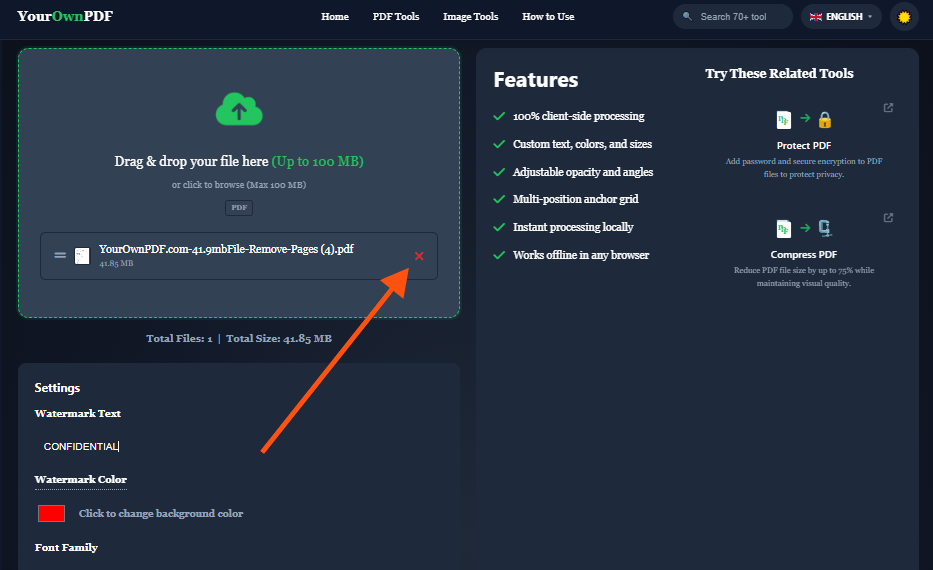Click the YourOwnPDF logo
The height and width of the screenshot is (570, 933).
coord(65,16)
